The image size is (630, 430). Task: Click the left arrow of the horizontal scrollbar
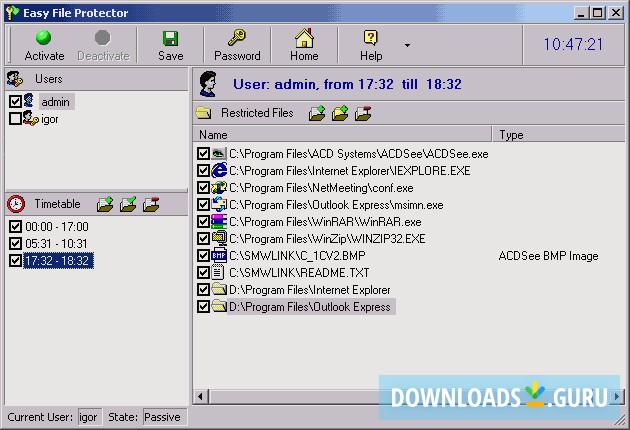pyautogui.click(x=200, y=397)
